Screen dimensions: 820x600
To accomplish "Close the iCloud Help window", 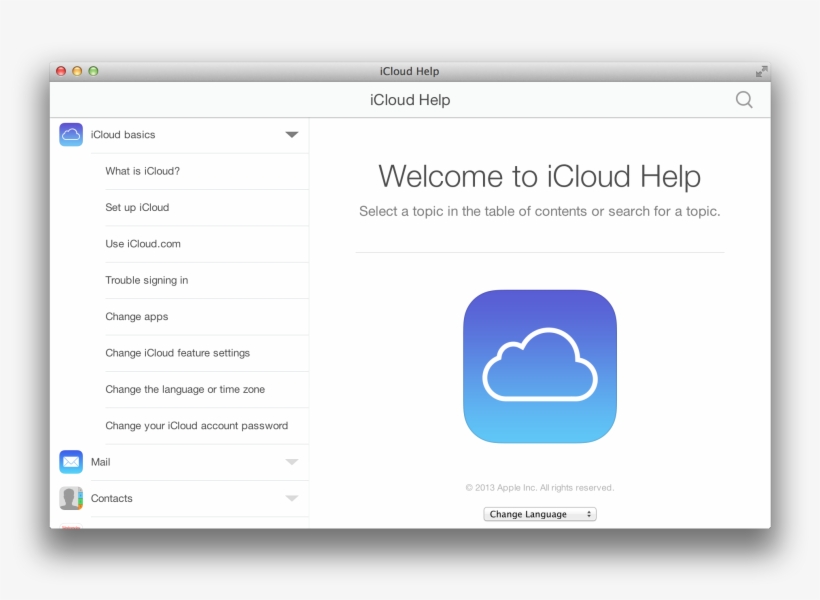I will [x=61, y=71].
